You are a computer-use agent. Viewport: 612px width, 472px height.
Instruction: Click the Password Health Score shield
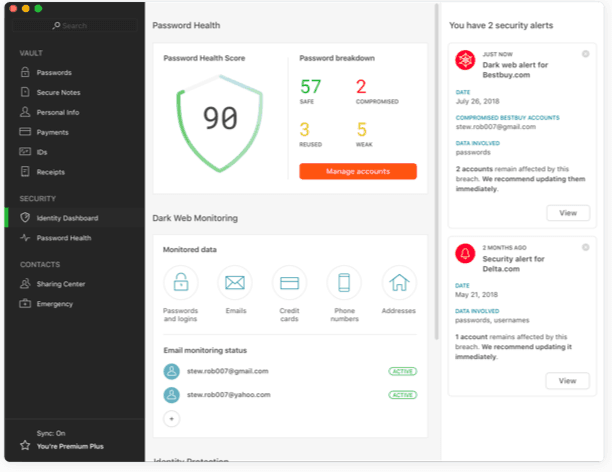click(220, 118)
